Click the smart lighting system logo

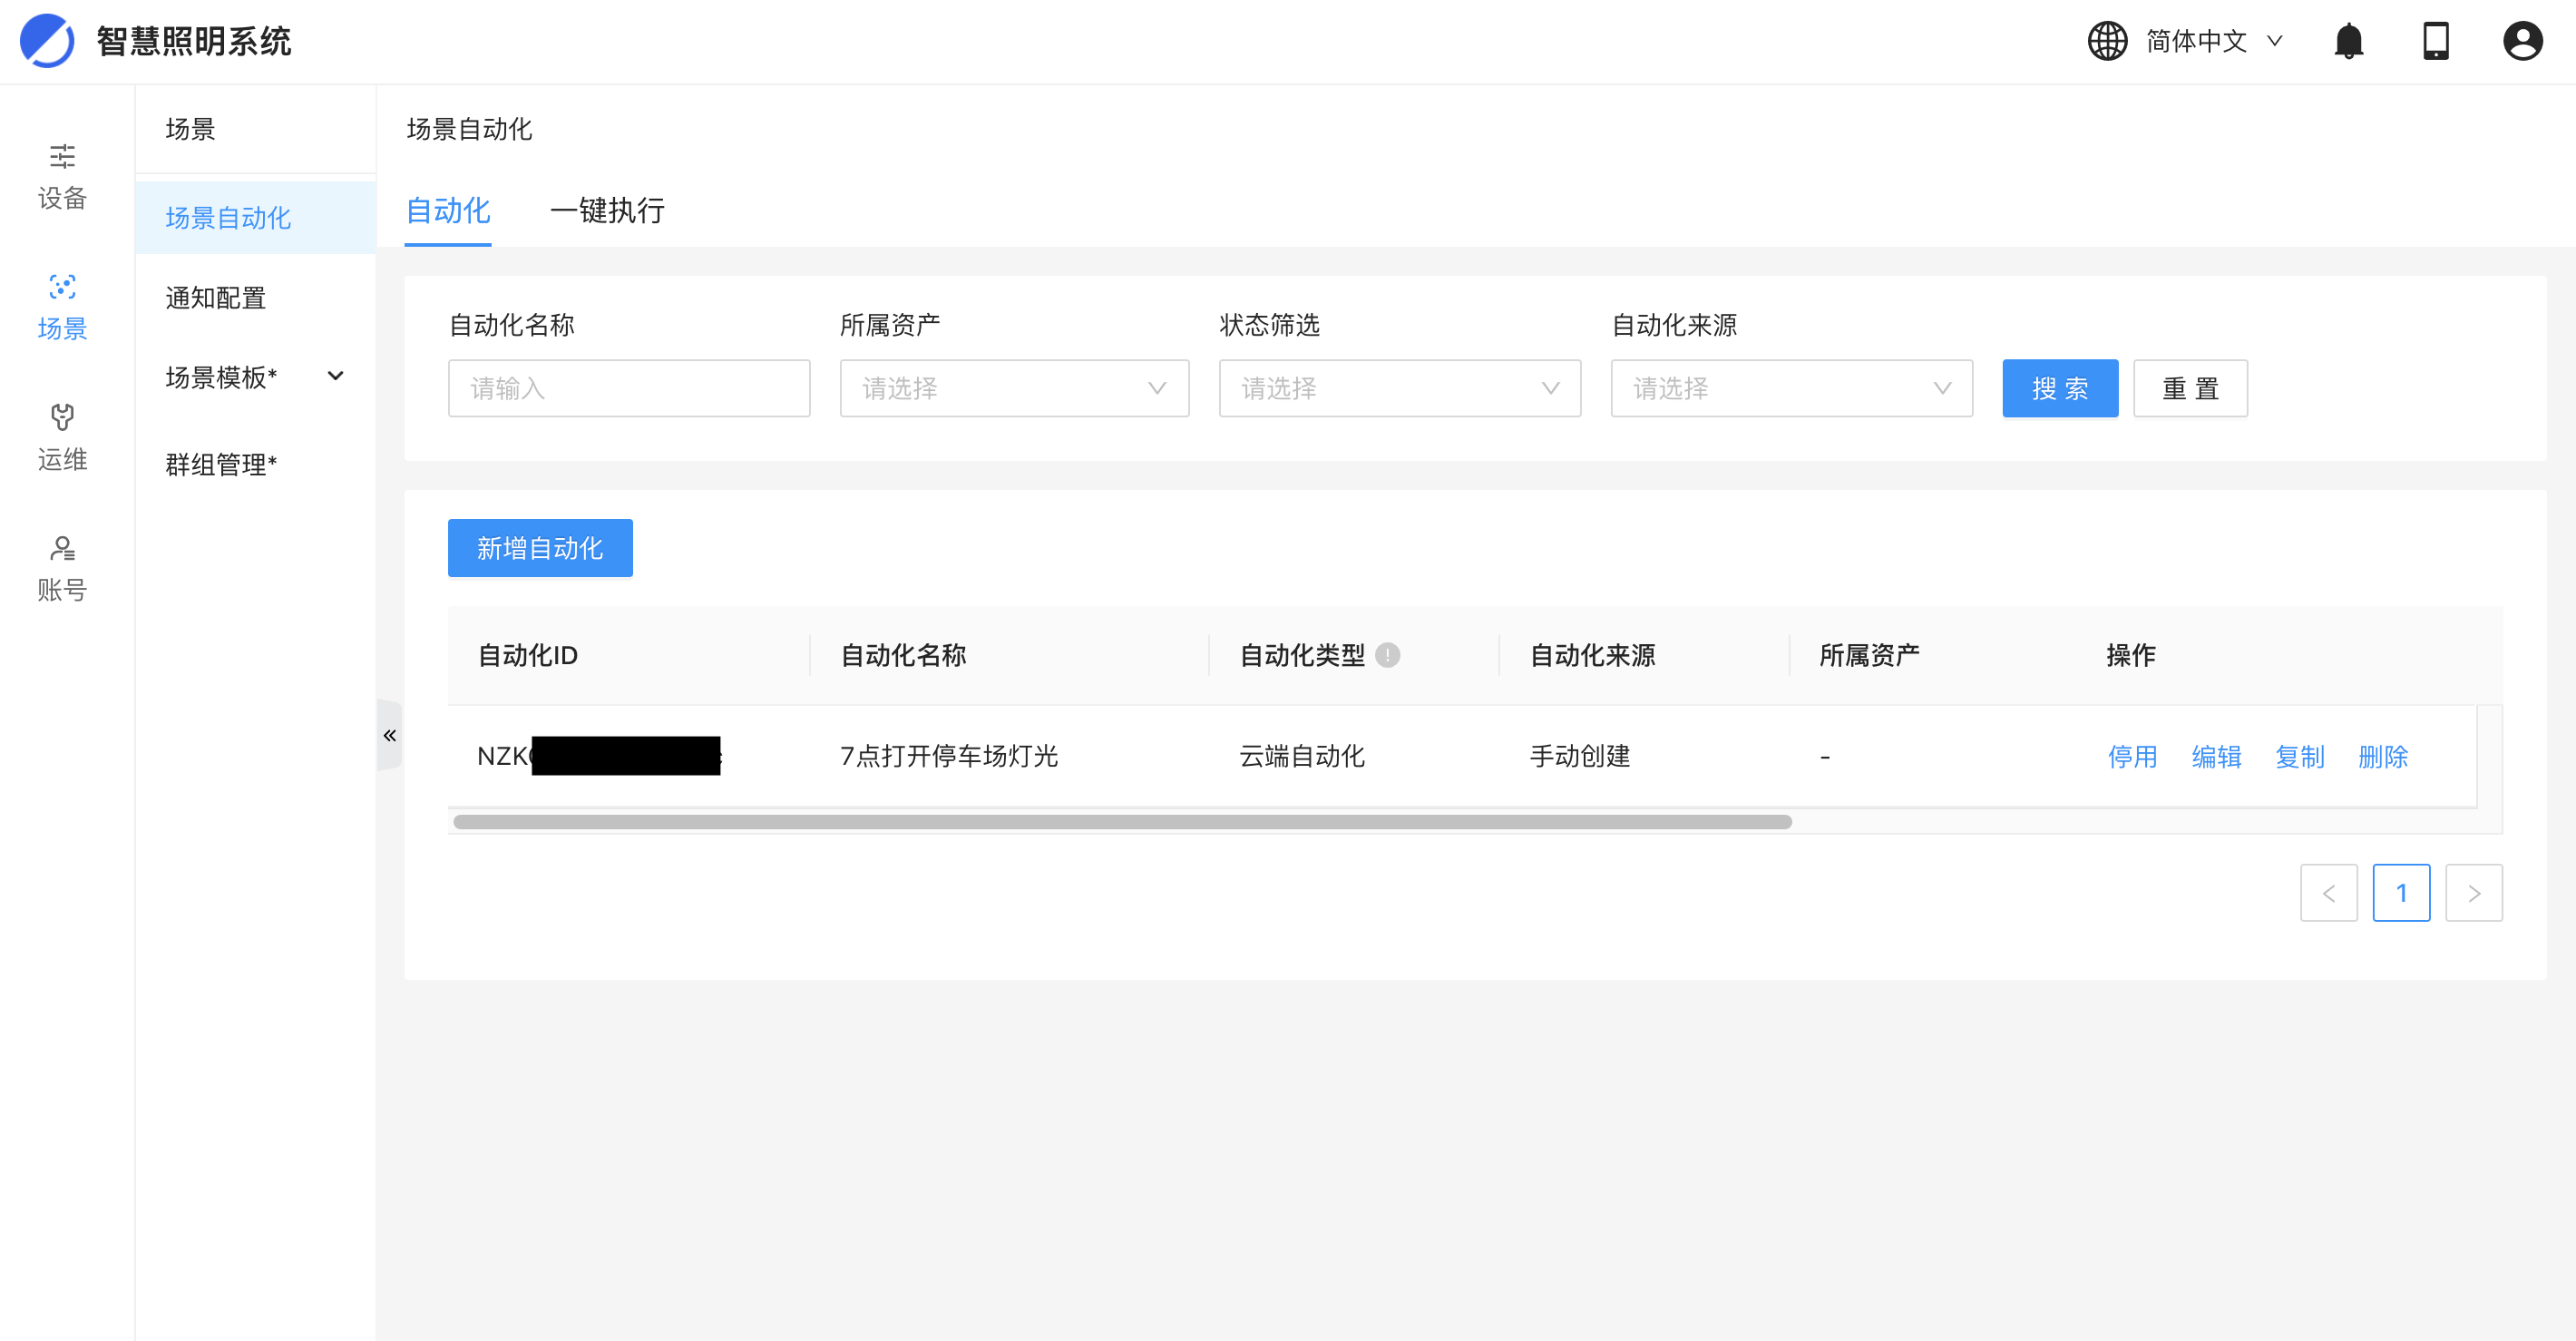coord(47,41)
